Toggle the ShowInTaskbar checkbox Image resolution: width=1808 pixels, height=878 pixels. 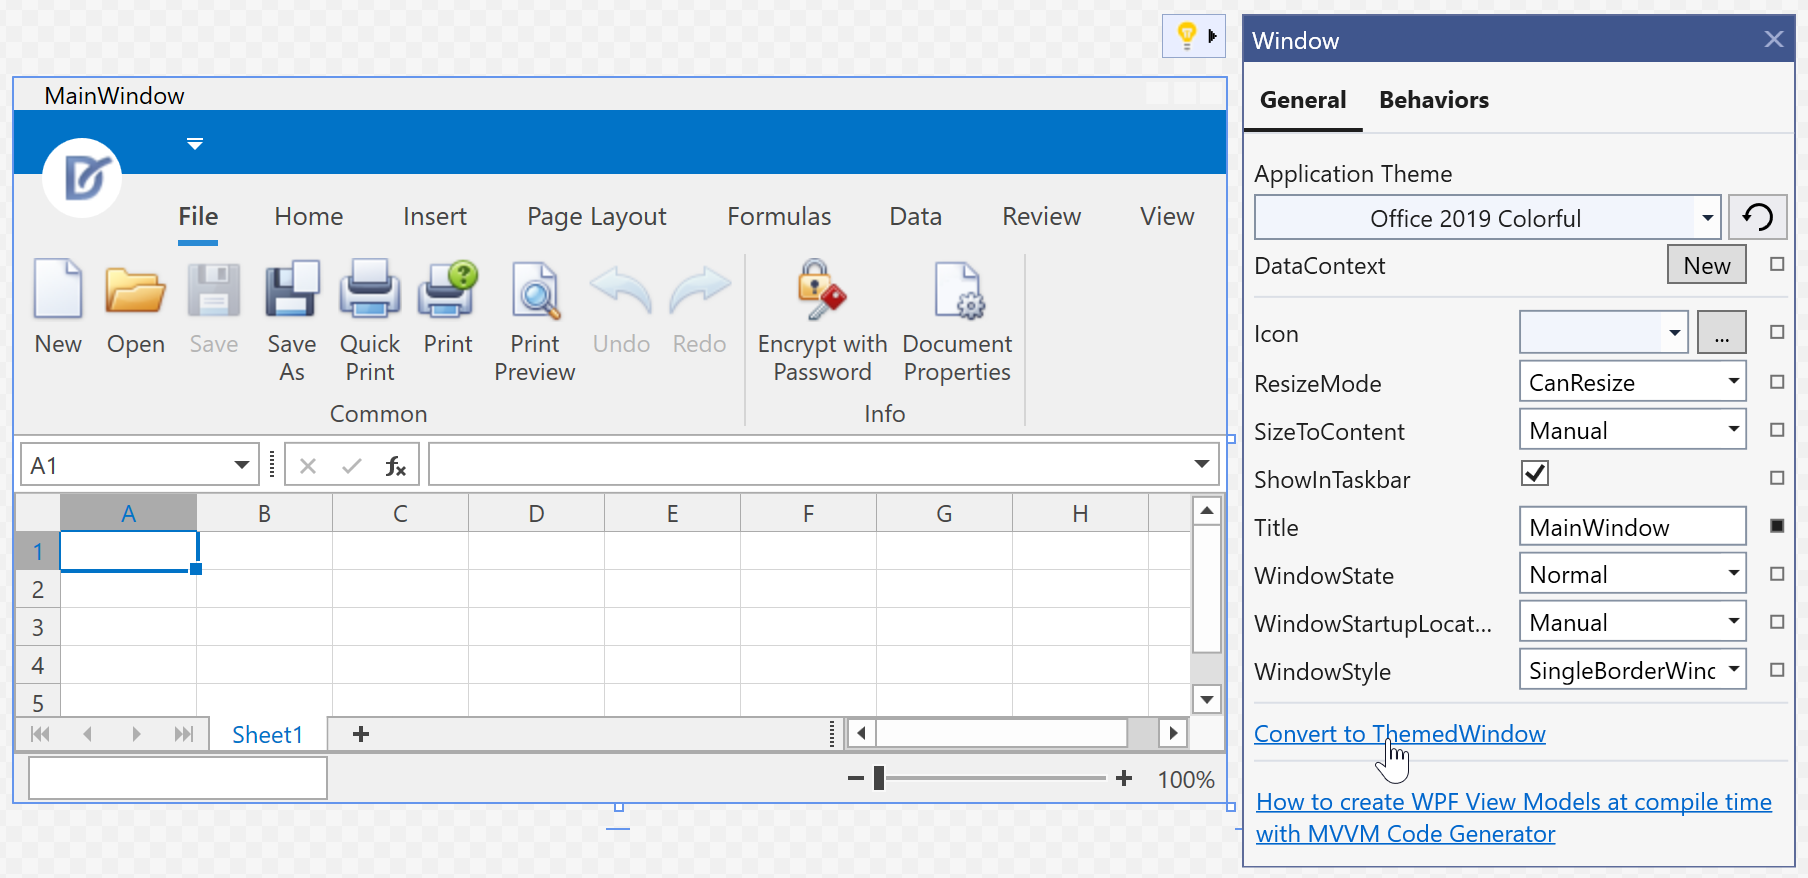1534,473
